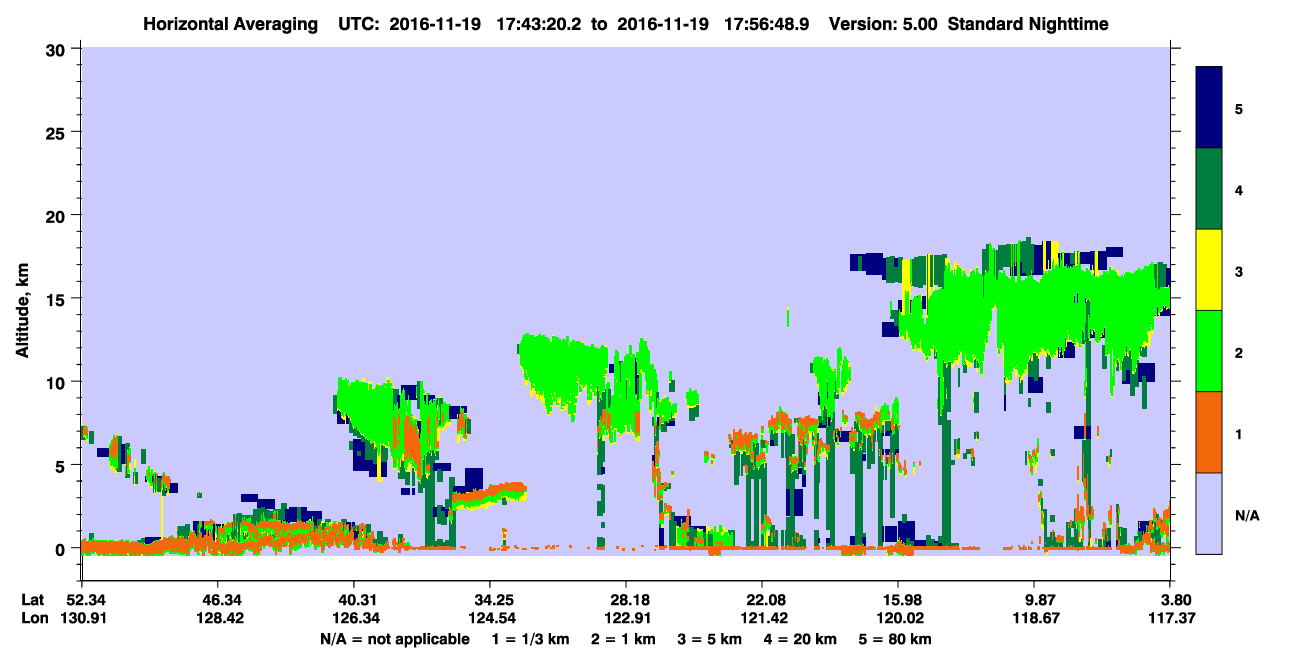Image resolution: width=1300 pixels, height=667 pixels.
Task: Click the lavender N/A legend swatch
Action: 1210,513
